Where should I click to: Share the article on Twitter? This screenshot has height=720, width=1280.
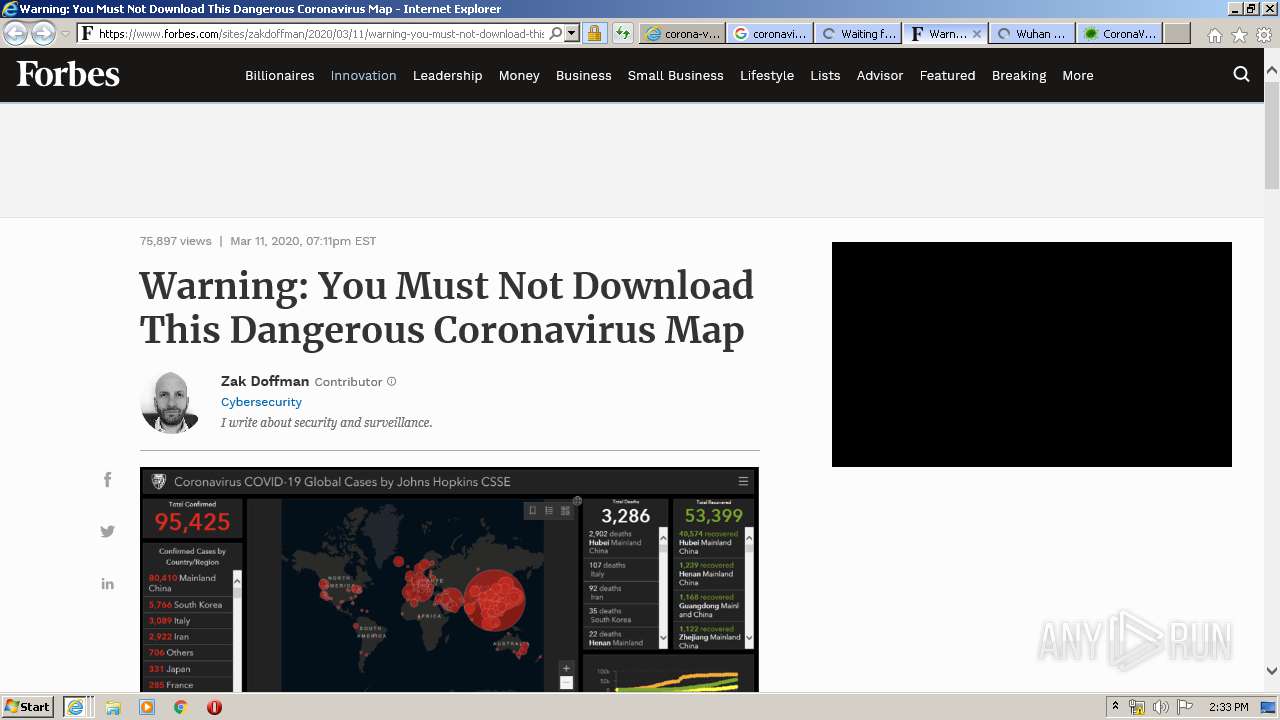click(x=107, y=532)
